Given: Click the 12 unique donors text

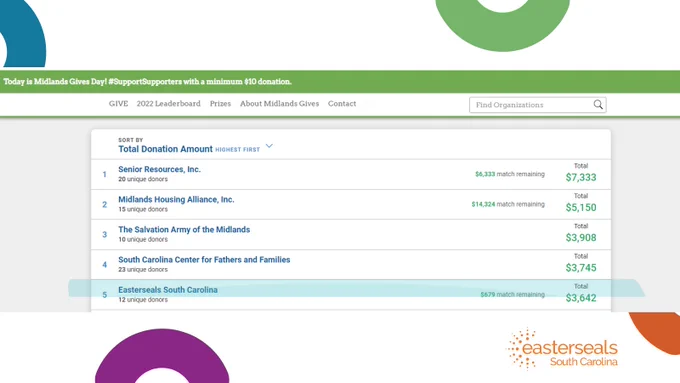Looking at the screenshot, I should click(x=143, y=300).
